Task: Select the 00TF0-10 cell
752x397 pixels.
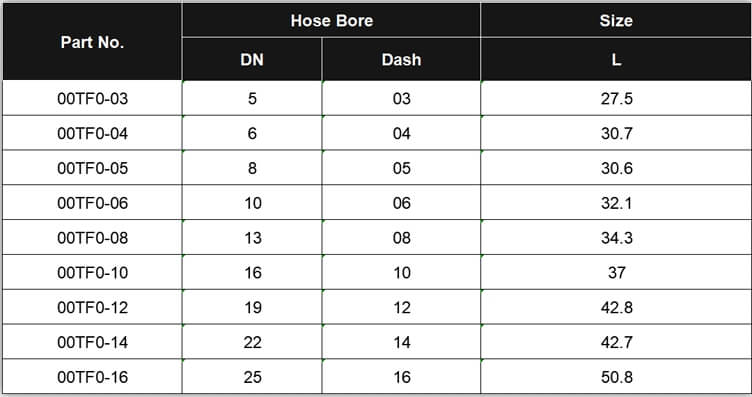Action: (x=92, y=272)
